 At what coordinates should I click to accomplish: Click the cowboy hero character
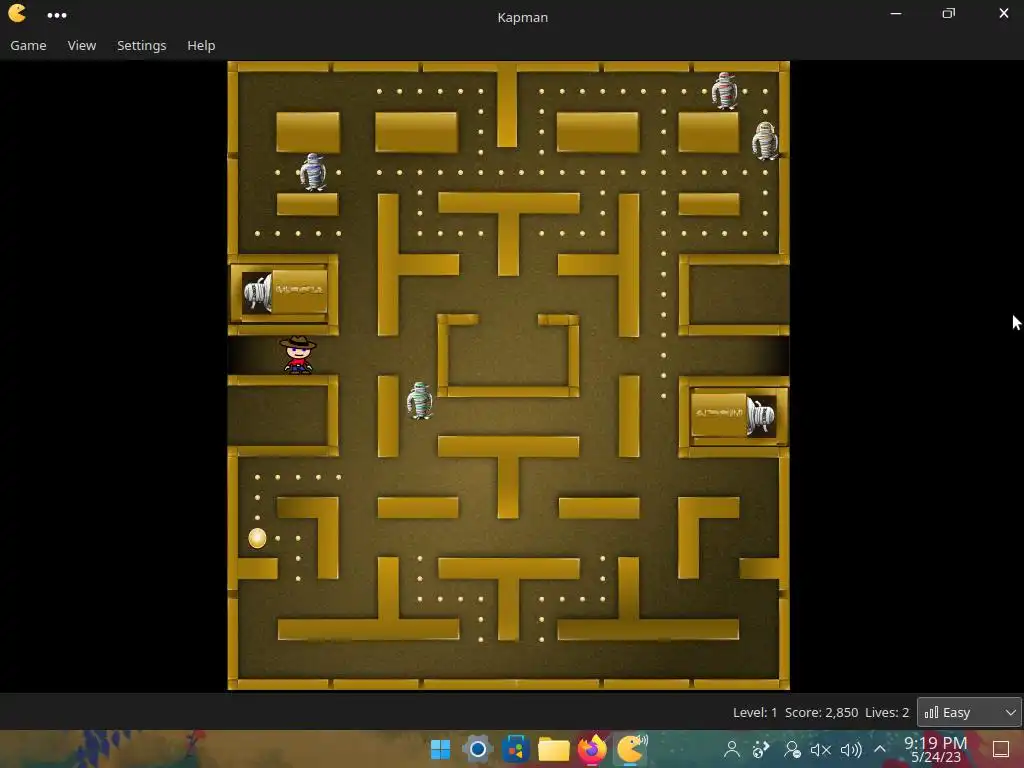(298, 355)
